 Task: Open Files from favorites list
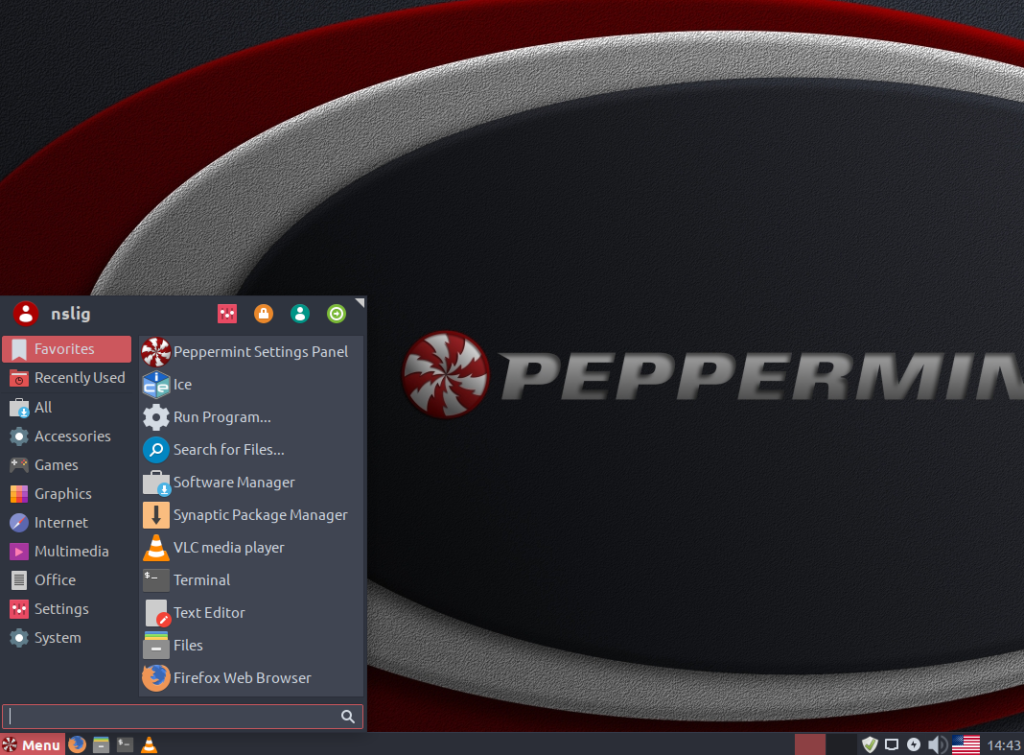(251, 646)
